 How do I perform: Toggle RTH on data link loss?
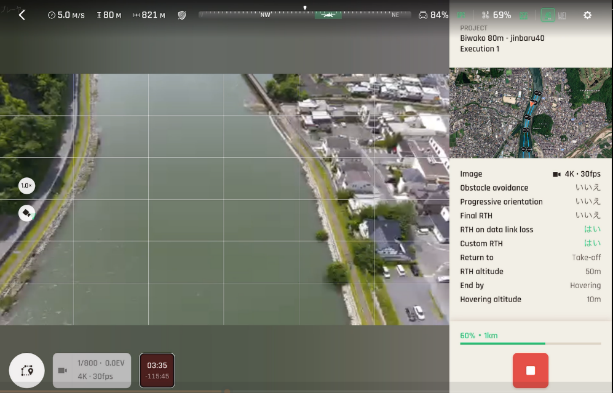pyautogui.click(x=531, y=230)
